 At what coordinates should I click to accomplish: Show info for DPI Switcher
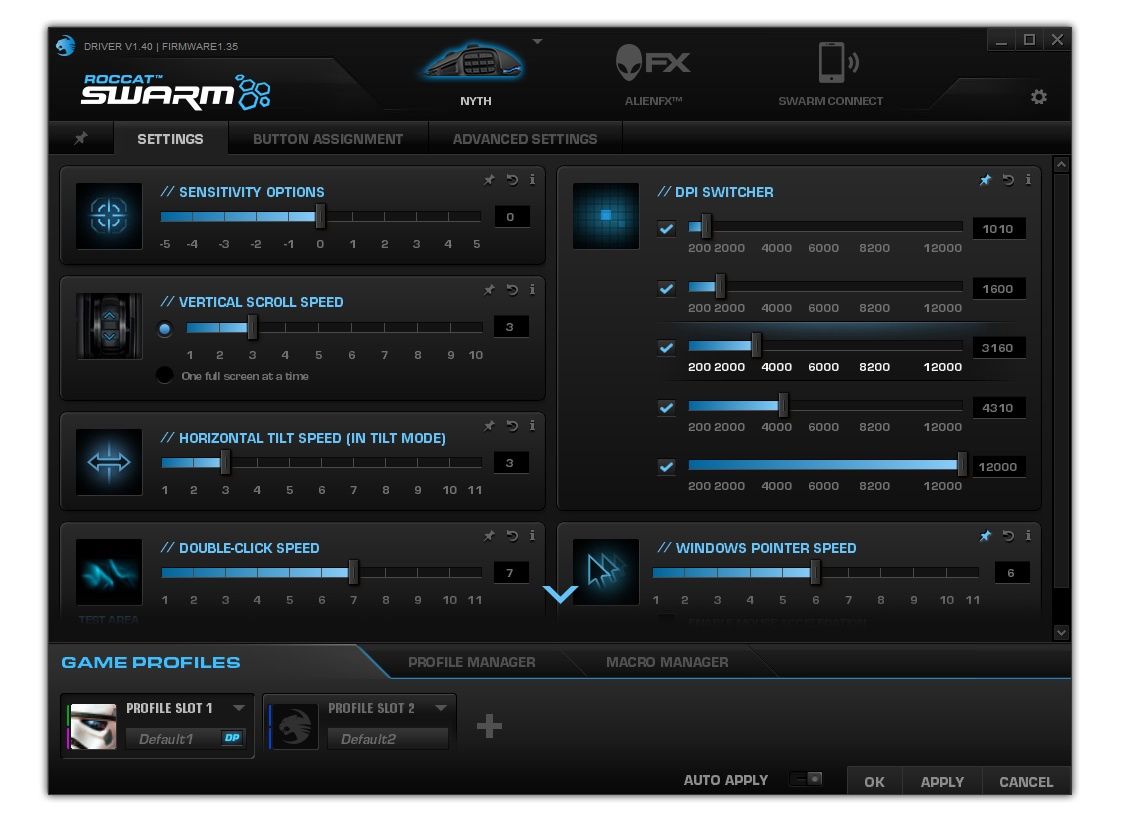(1028, 180)
